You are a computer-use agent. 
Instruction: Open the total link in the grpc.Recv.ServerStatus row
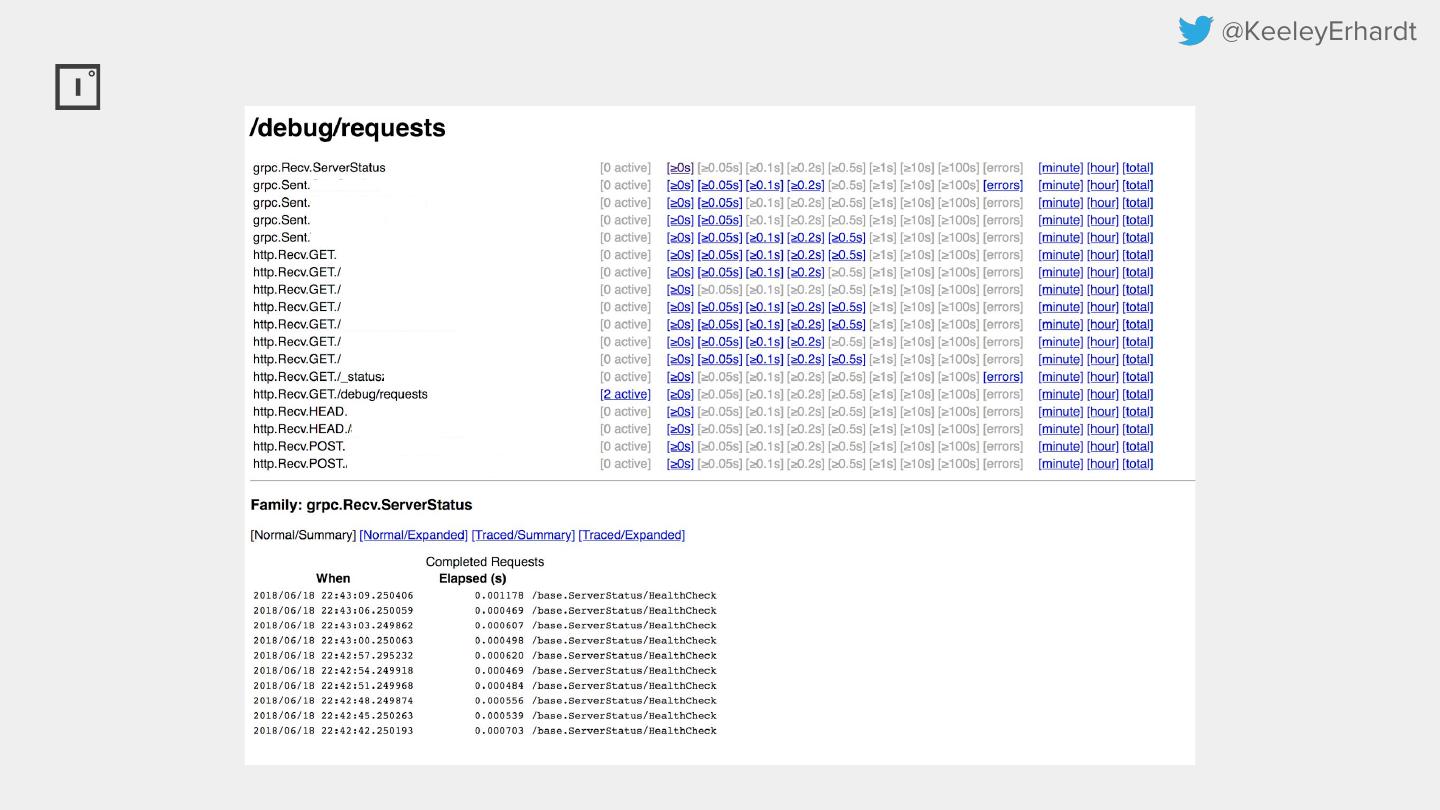pos(1138,168)
